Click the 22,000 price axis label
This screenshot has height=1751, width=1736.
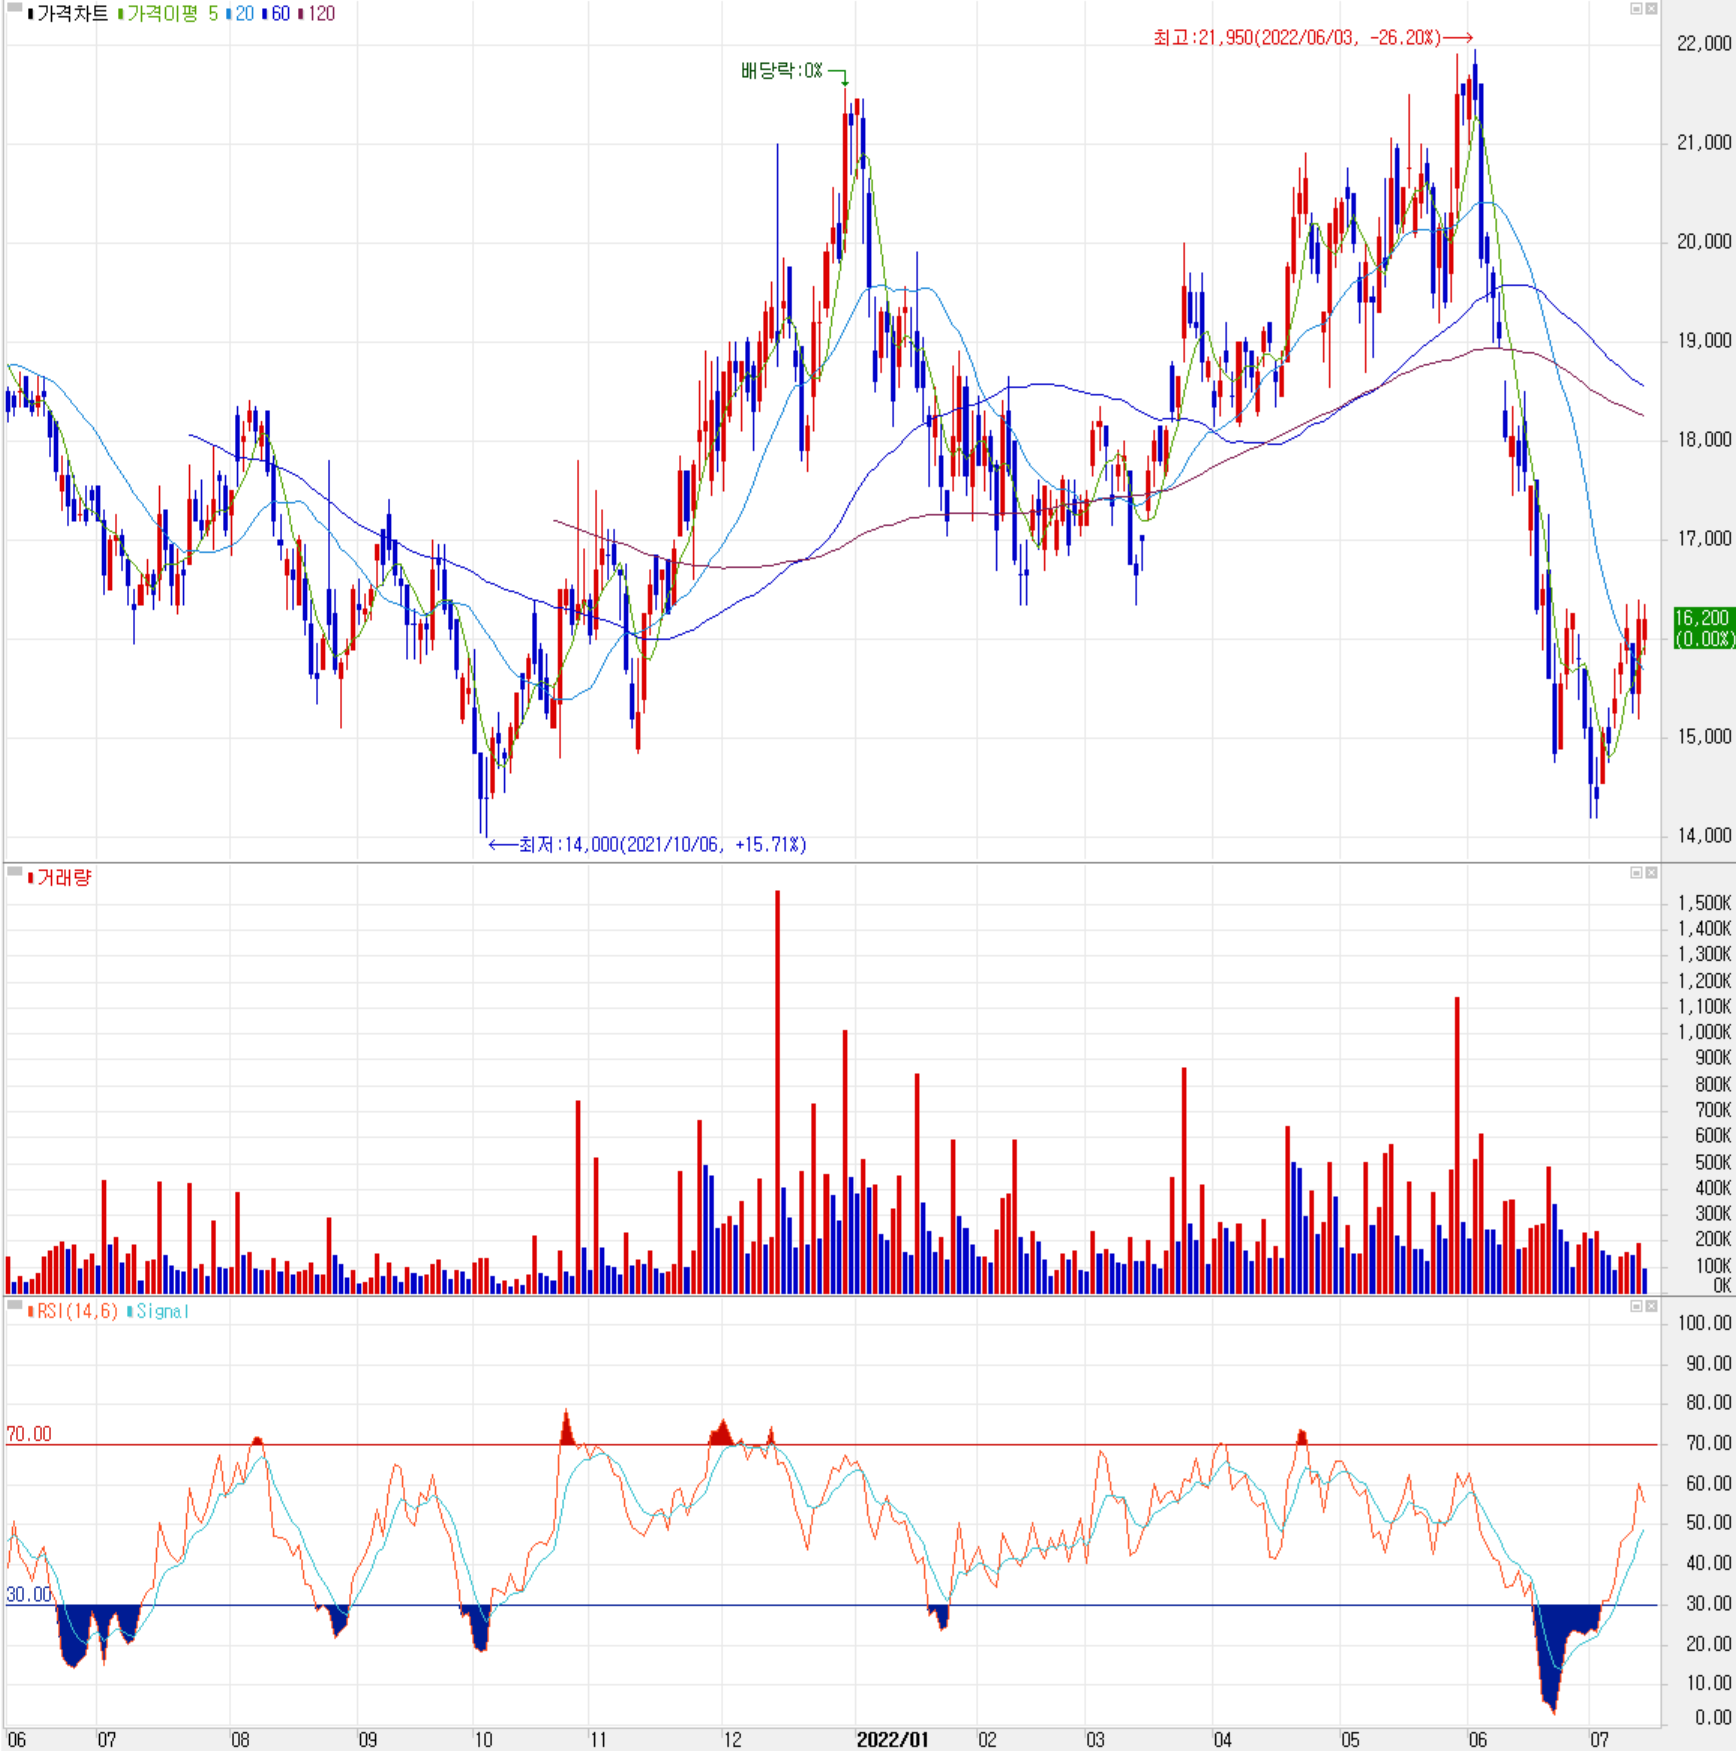click(x=1703, y=43)
